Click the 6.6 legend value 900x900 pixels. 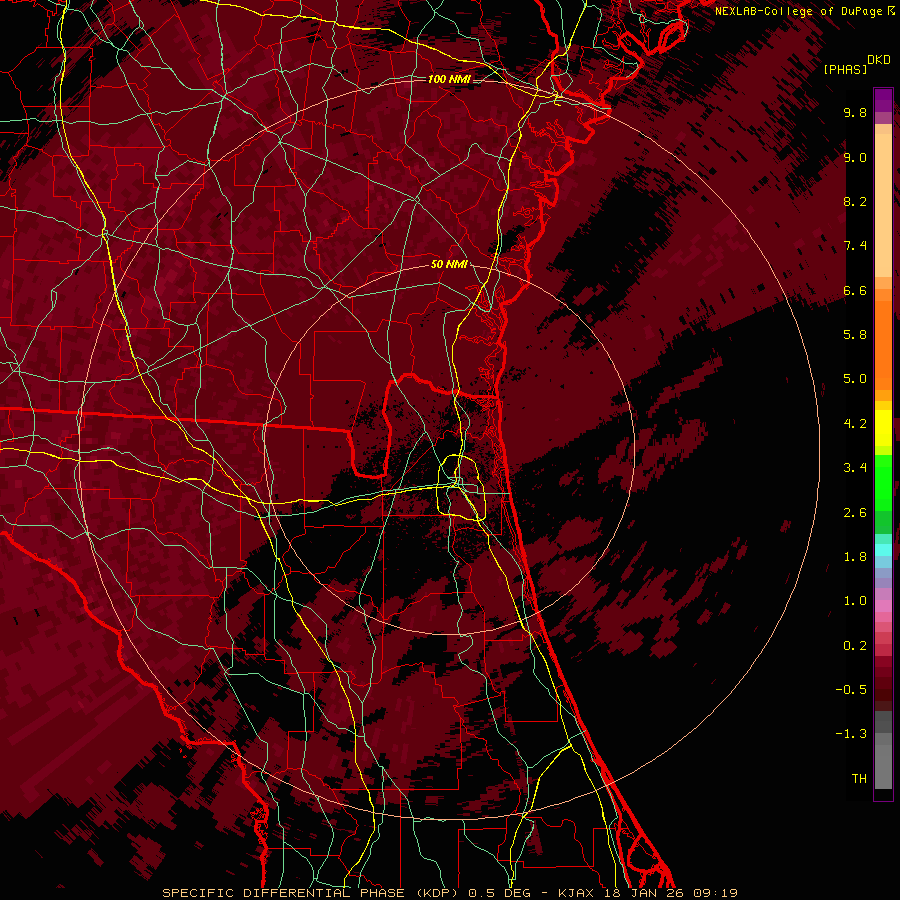(x=855, y=290)
